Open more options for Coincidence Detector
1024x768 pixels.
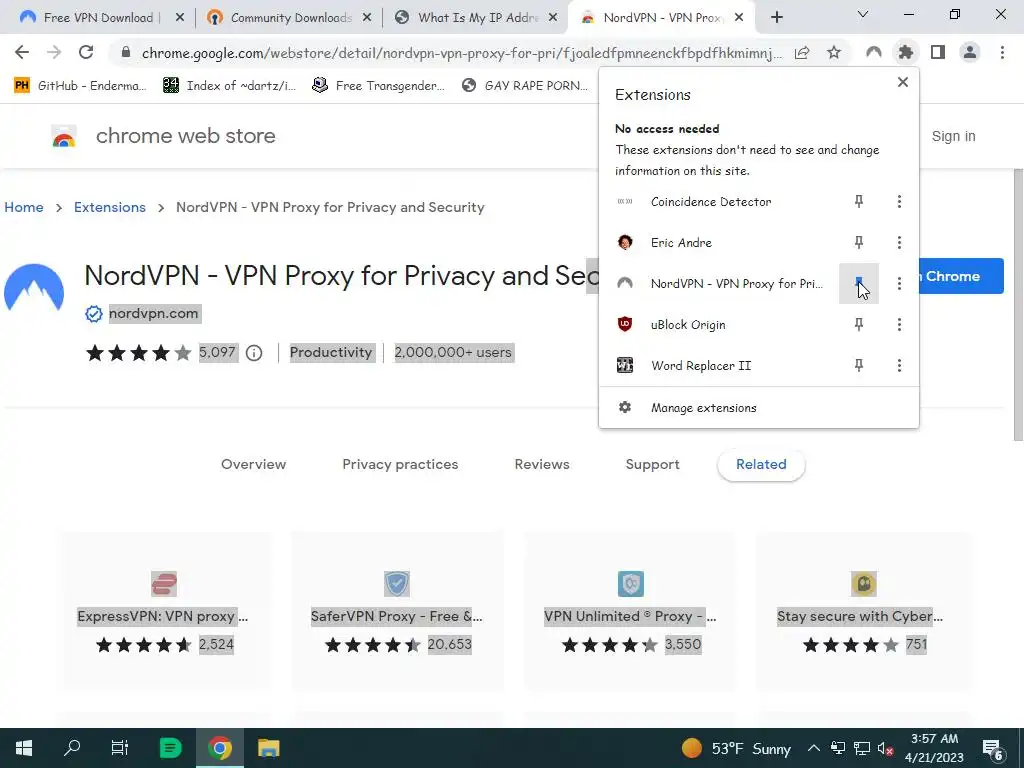pyautogui.click(x=899, y=201)
